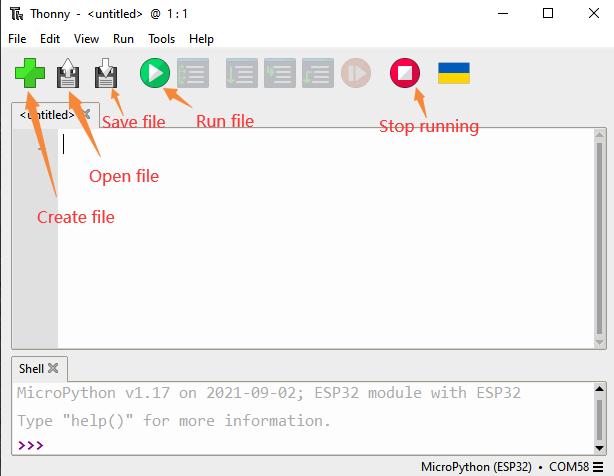Click the Ukraine flag icon
Viewport: 614px width, 476px height.
click(454, 73)
